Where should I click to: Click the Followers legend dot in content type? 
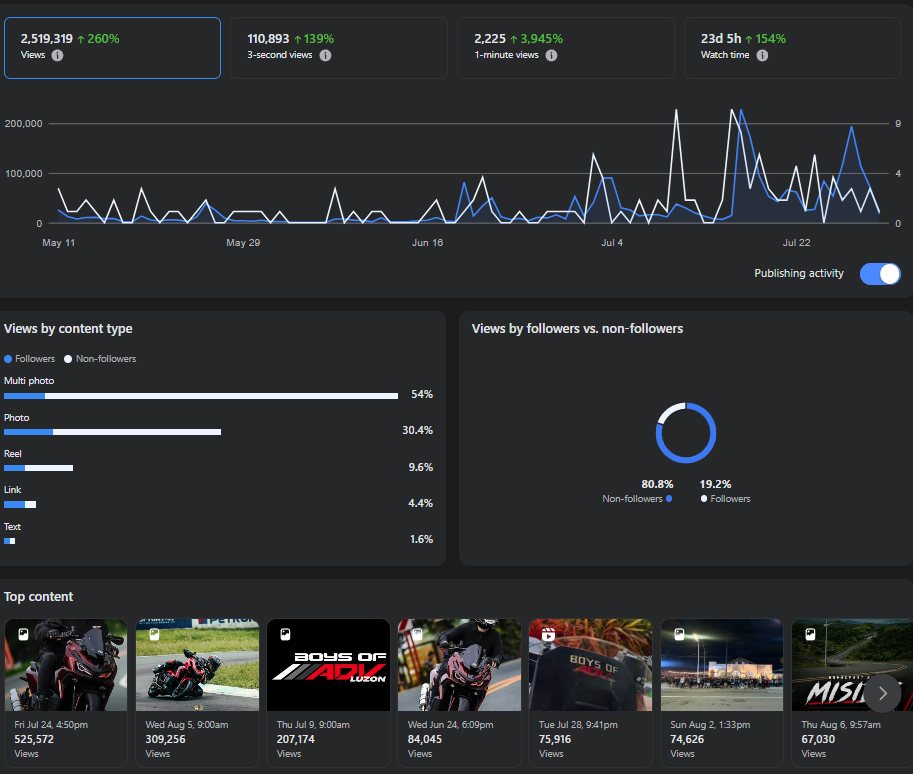click(8, 359)
